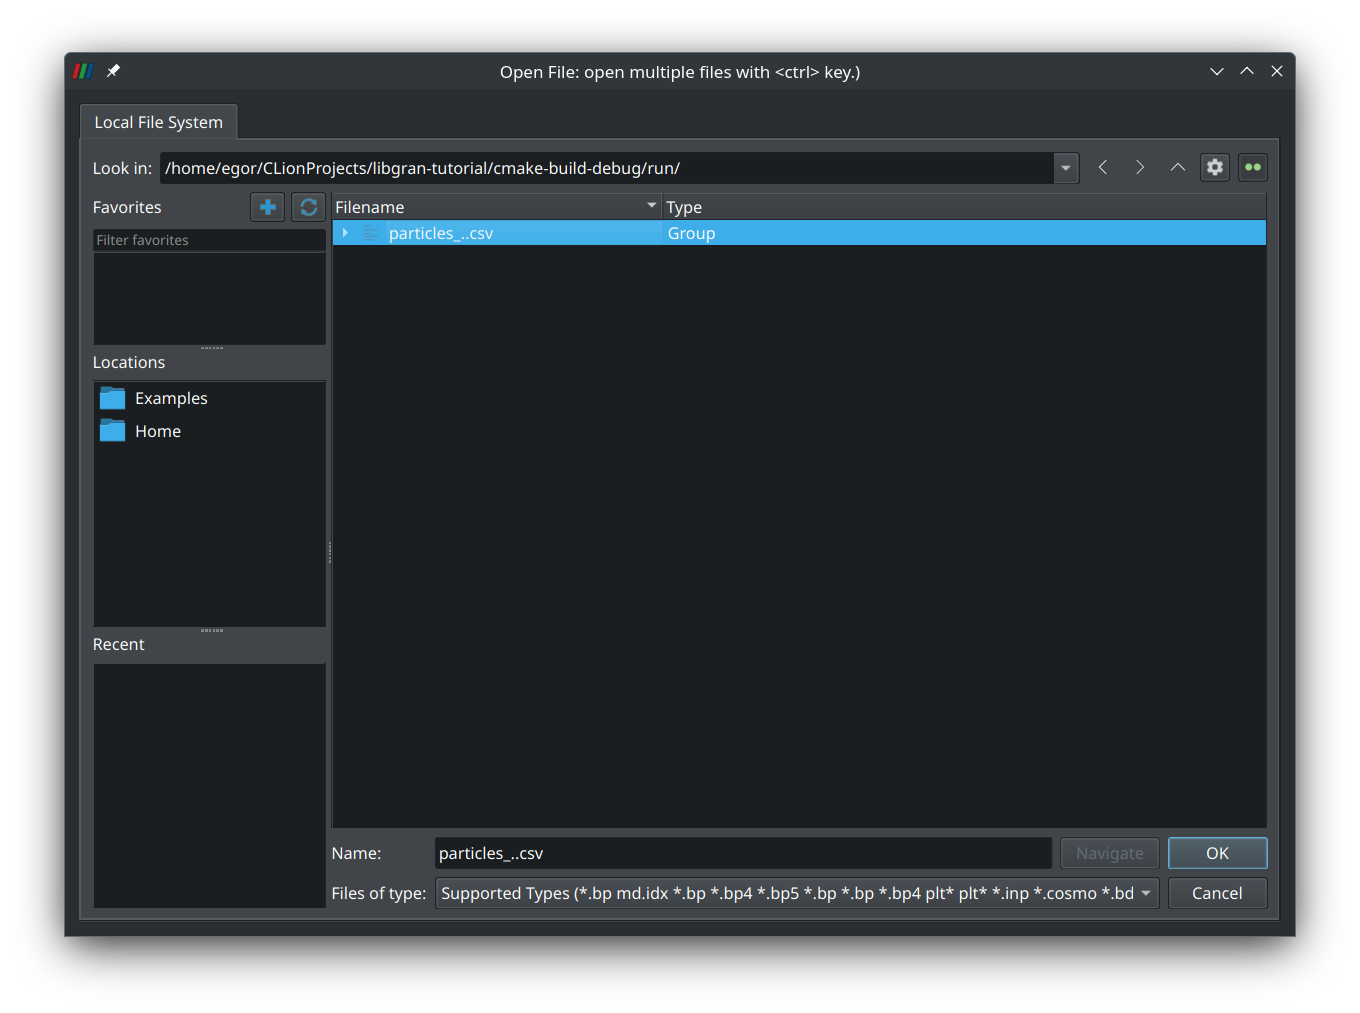
Task: Expand the particles_..csv file group
Action: [x=345, y=233]
